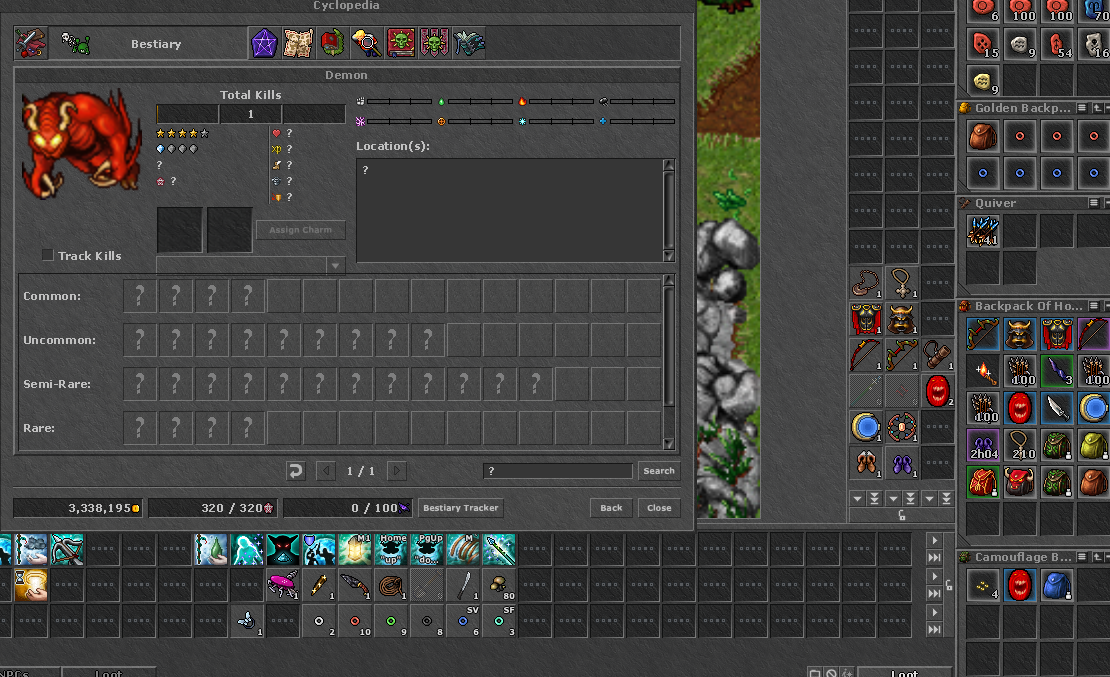The image size is (1110, 677).
Task: Click the red book icon in the Cyclopedia toolbar
Action: [x=330, y=43]
